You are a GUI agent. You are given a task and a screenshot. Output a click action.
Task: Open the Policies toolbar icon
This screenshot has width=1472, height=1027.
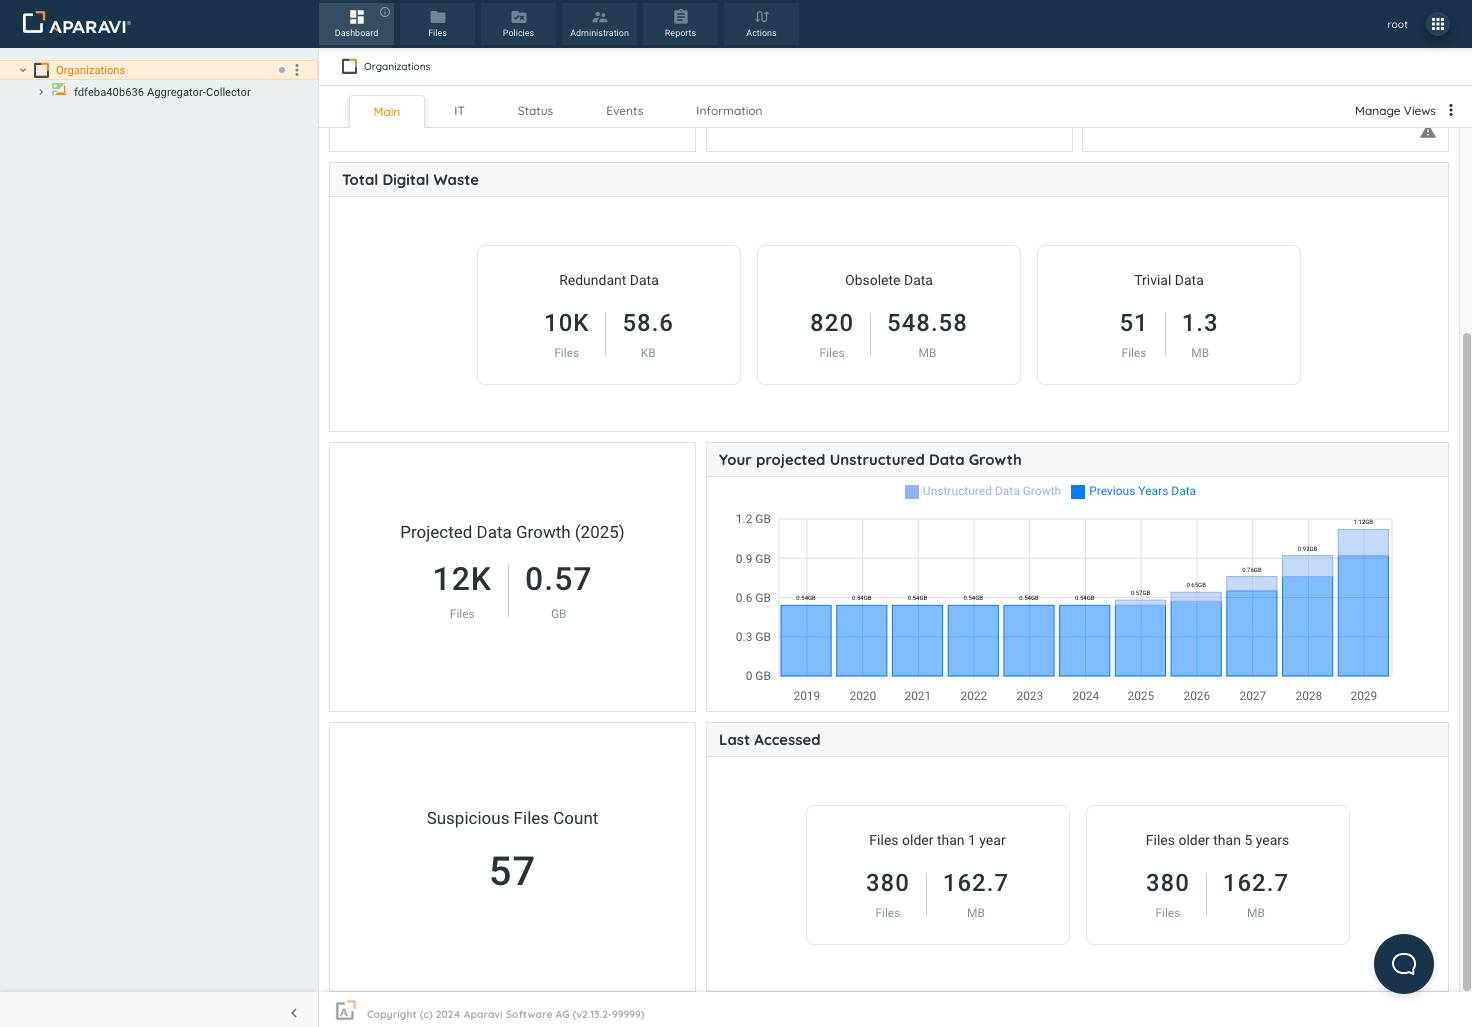[518, 18]
